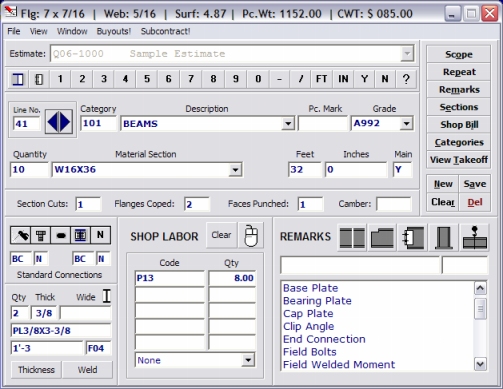Open the File menu

coord(14,31)
